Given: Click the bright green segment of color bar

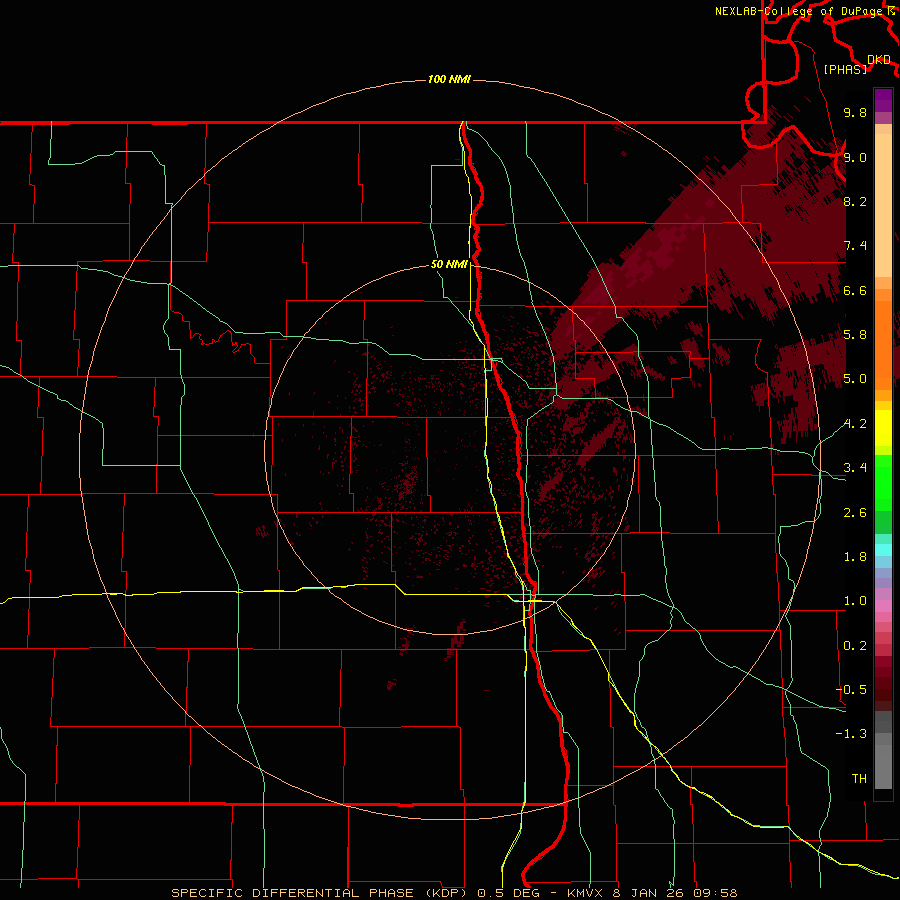Looking at the screenshot, I should click(x=883, y=482).
